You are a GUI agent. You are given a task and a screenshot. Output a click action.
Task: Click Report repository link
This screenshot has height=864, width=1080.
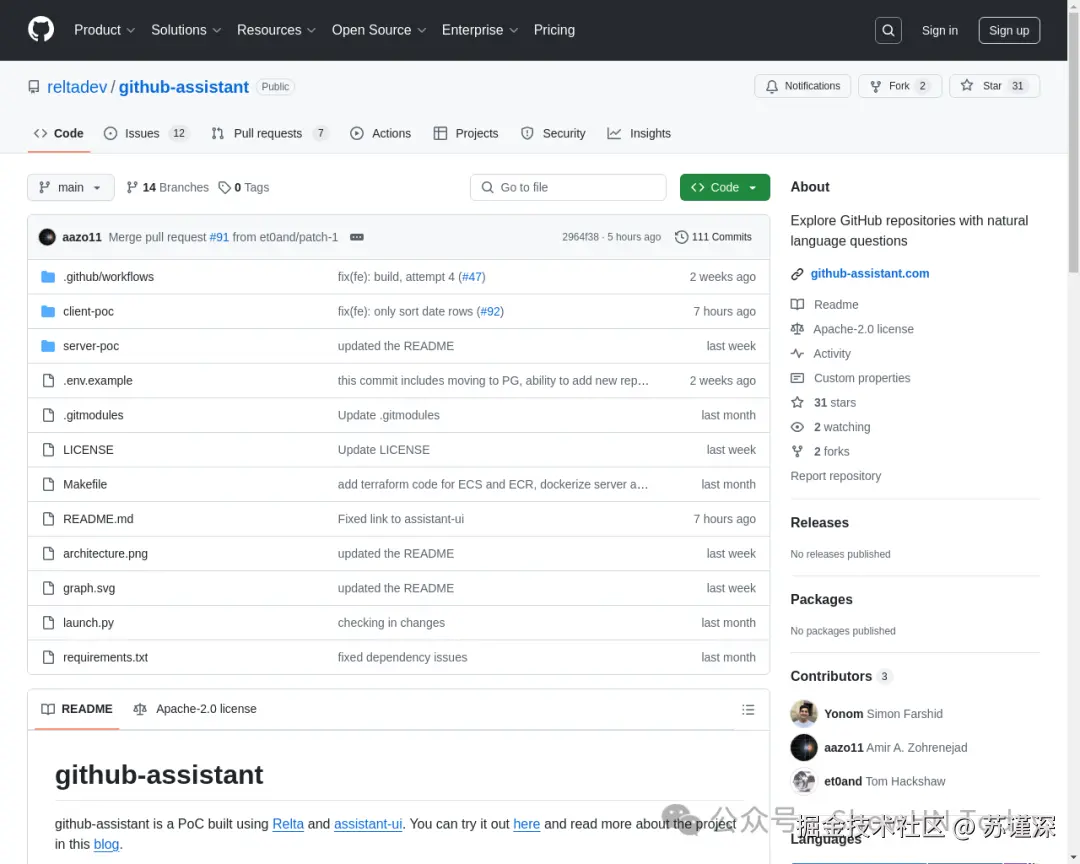pyautogui.click(x=835, y=476)
